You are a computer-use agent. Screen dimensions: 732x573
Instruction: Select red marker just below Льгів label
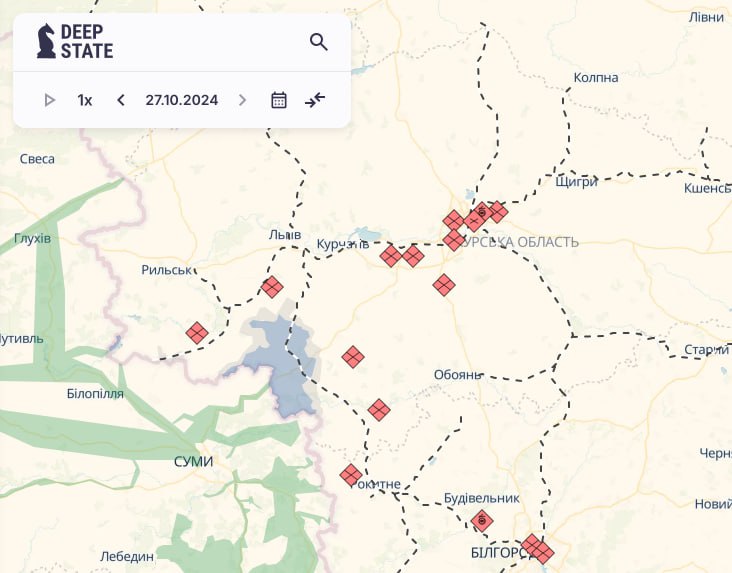272,288
